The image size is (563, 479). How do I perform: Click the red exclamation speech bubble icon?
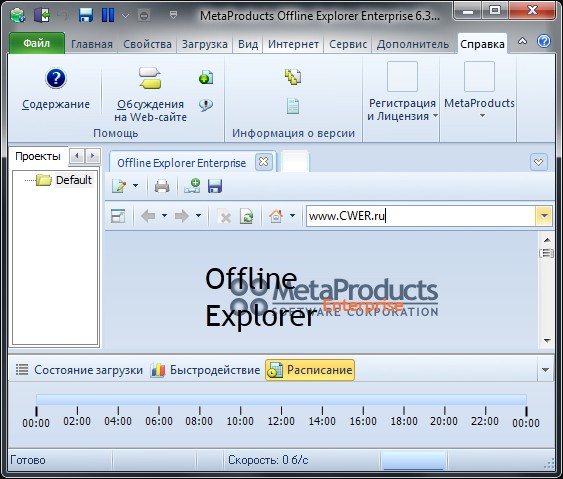(x=206, y=105)
